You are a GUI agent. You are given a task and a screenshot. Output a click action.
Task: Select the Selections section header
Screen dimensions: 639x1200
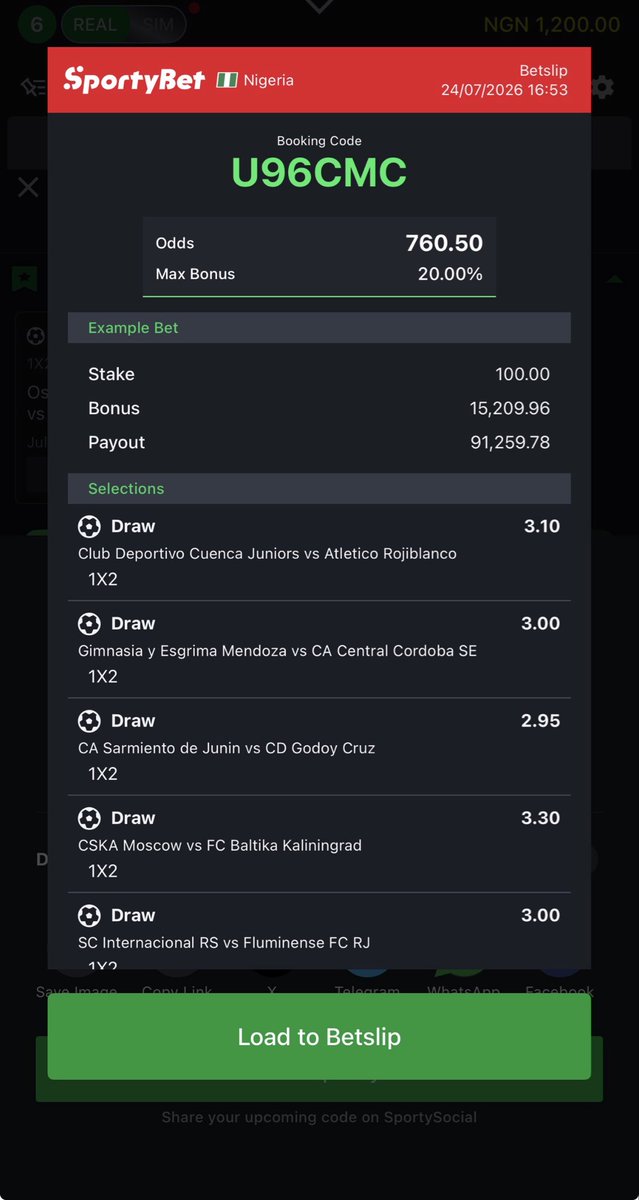click(x=319, y=488)
